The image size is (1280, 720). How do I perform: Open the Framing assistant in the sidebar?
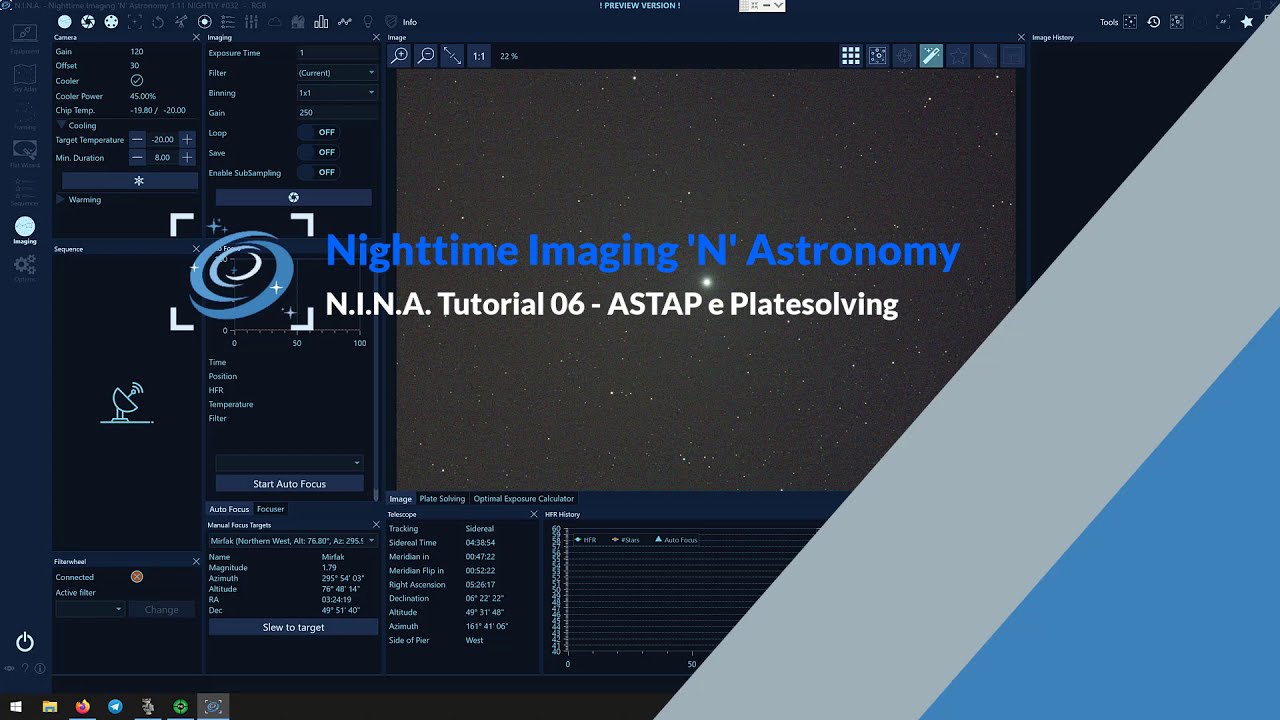pyautogui.click(x=25, y=118)
